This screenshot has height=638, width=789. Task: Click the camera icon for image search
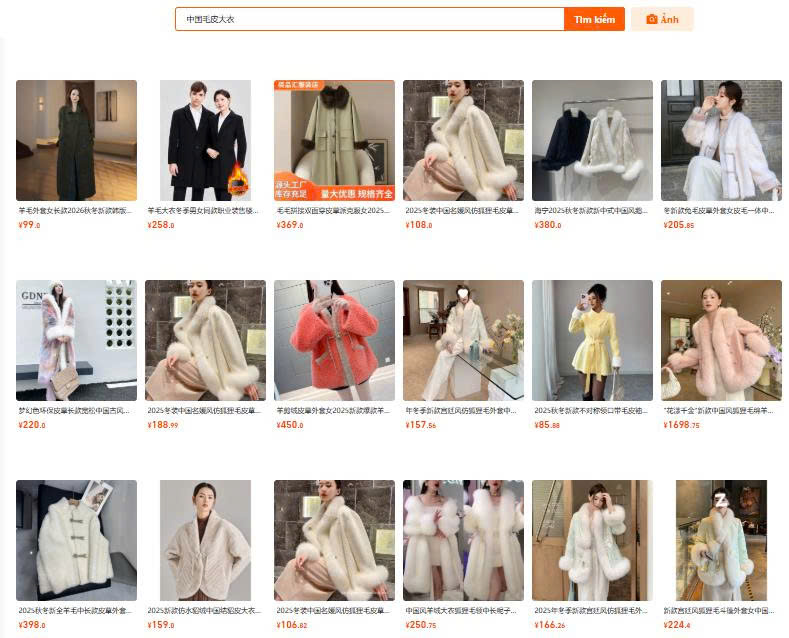tap(651, 19)
